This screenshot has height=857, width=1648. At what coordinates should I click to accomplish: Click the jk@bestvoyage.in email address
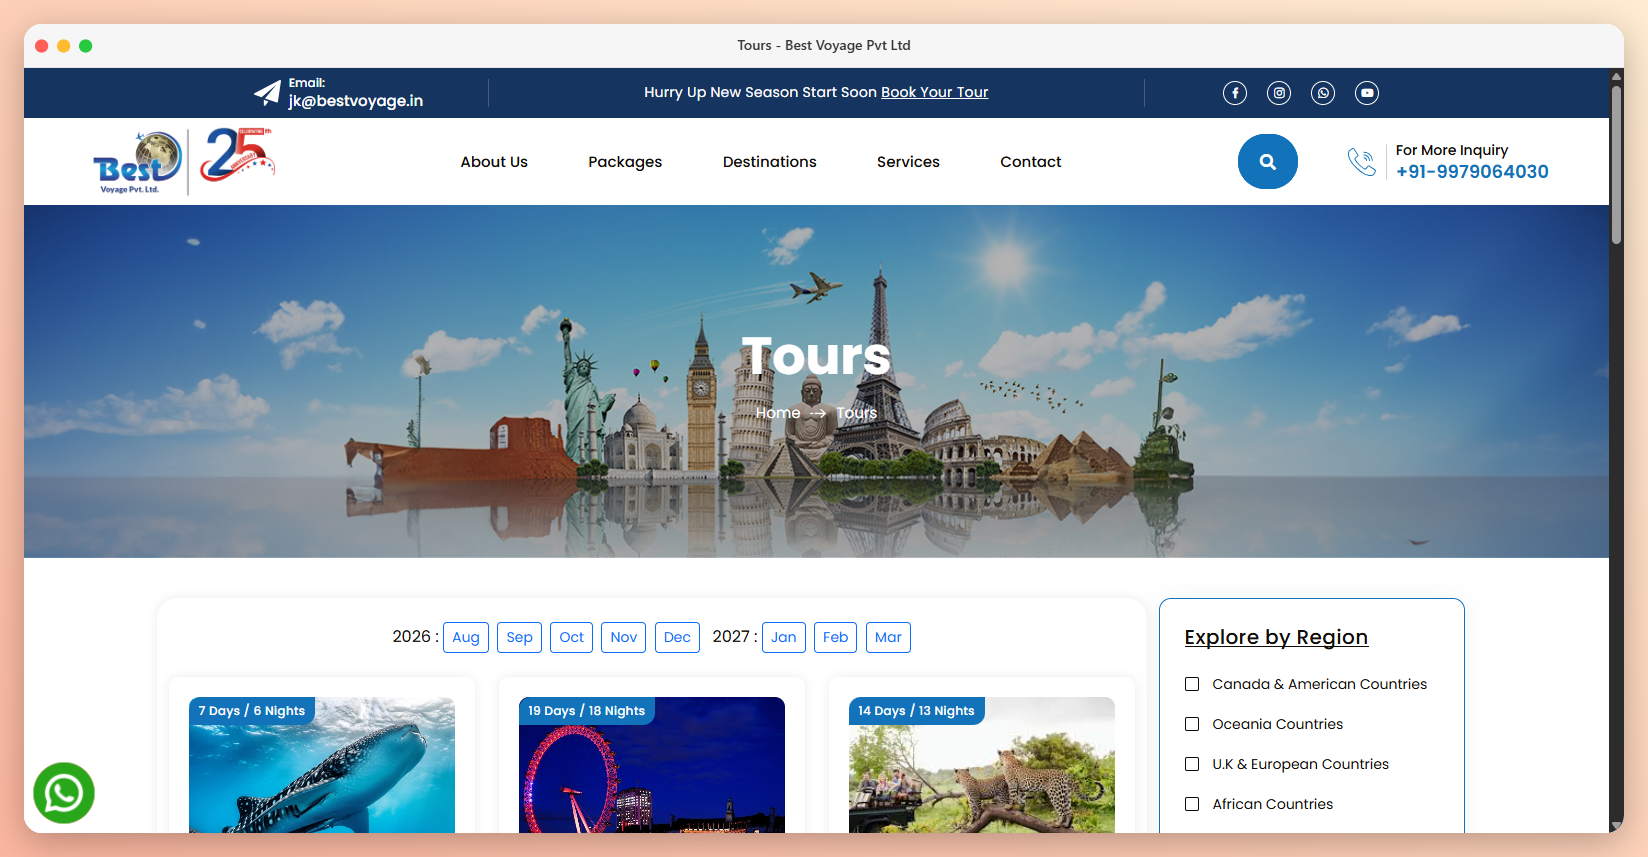[x=356, y=101]
